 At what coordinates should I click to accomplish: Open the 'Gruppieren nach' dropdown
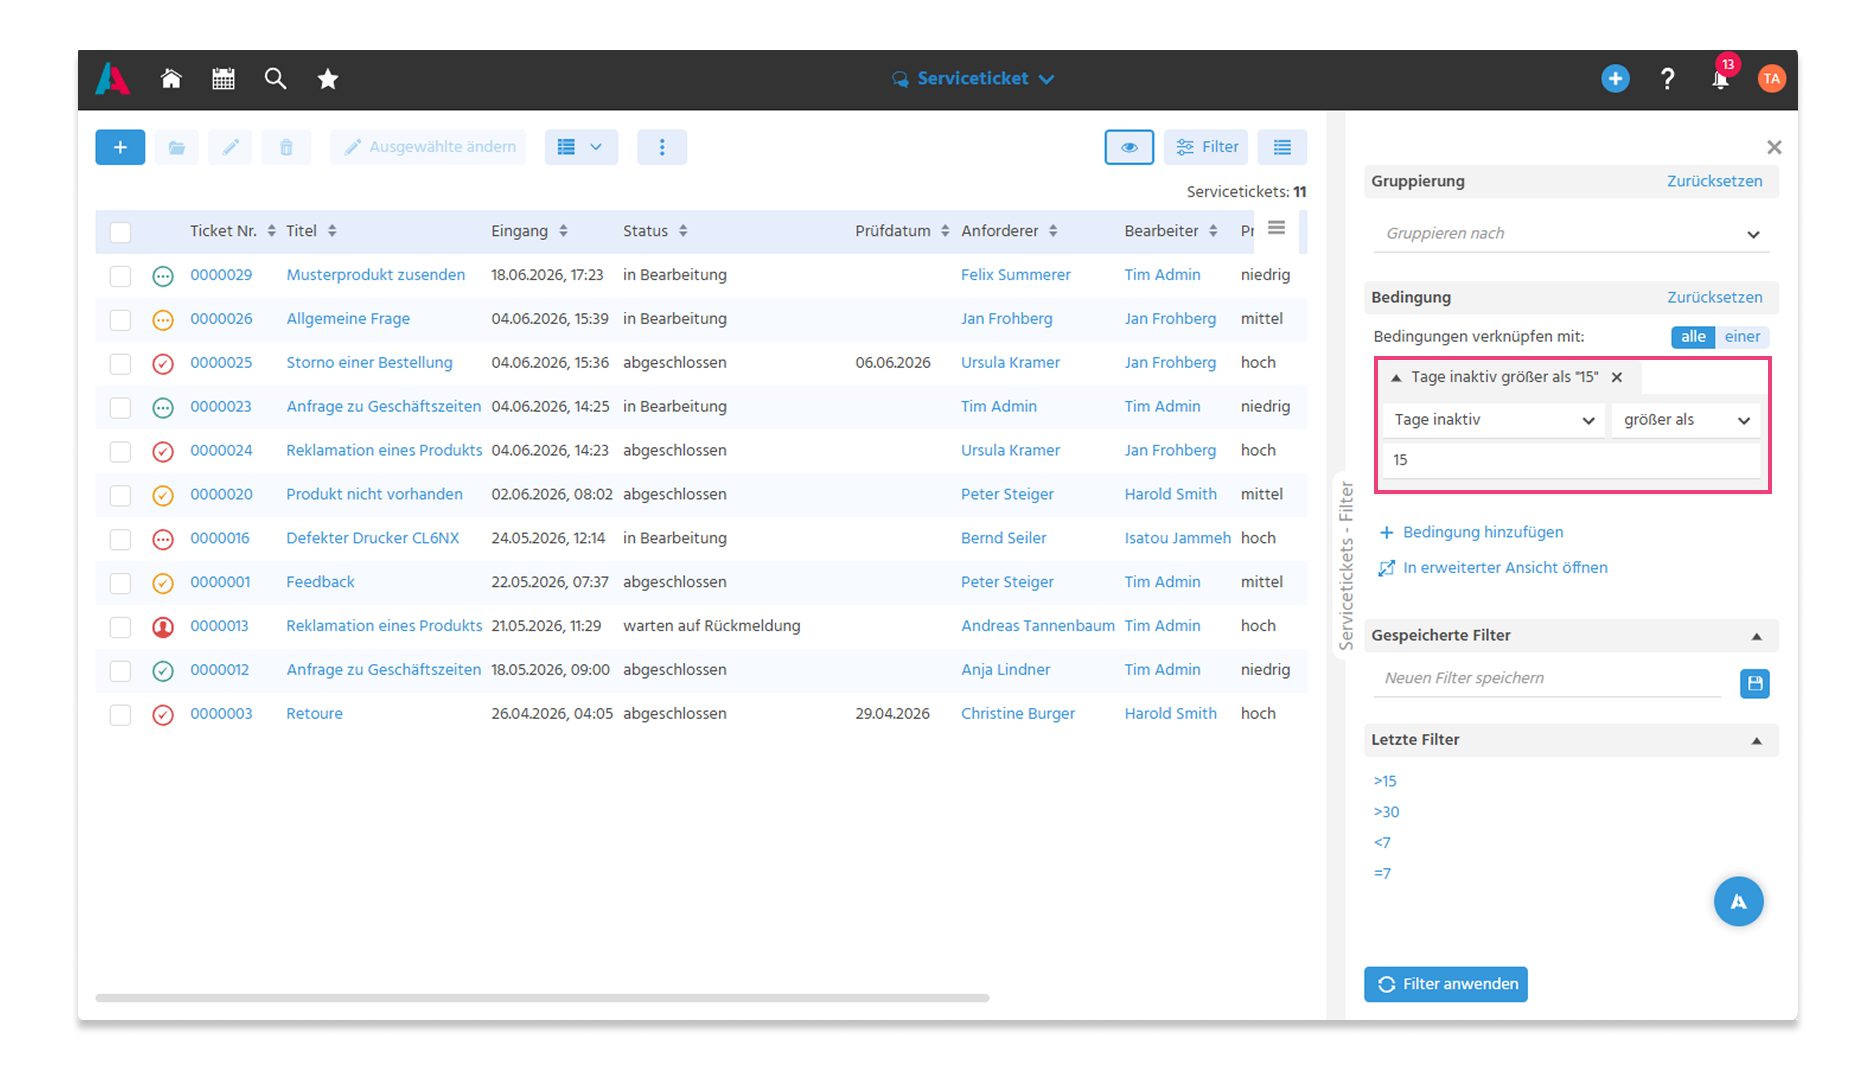1571,234
